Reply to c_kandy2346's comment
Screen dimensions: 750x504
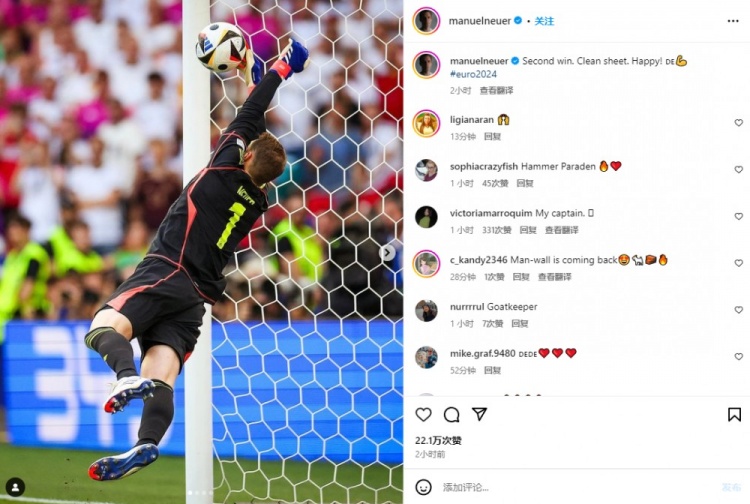tap(521, 277)
